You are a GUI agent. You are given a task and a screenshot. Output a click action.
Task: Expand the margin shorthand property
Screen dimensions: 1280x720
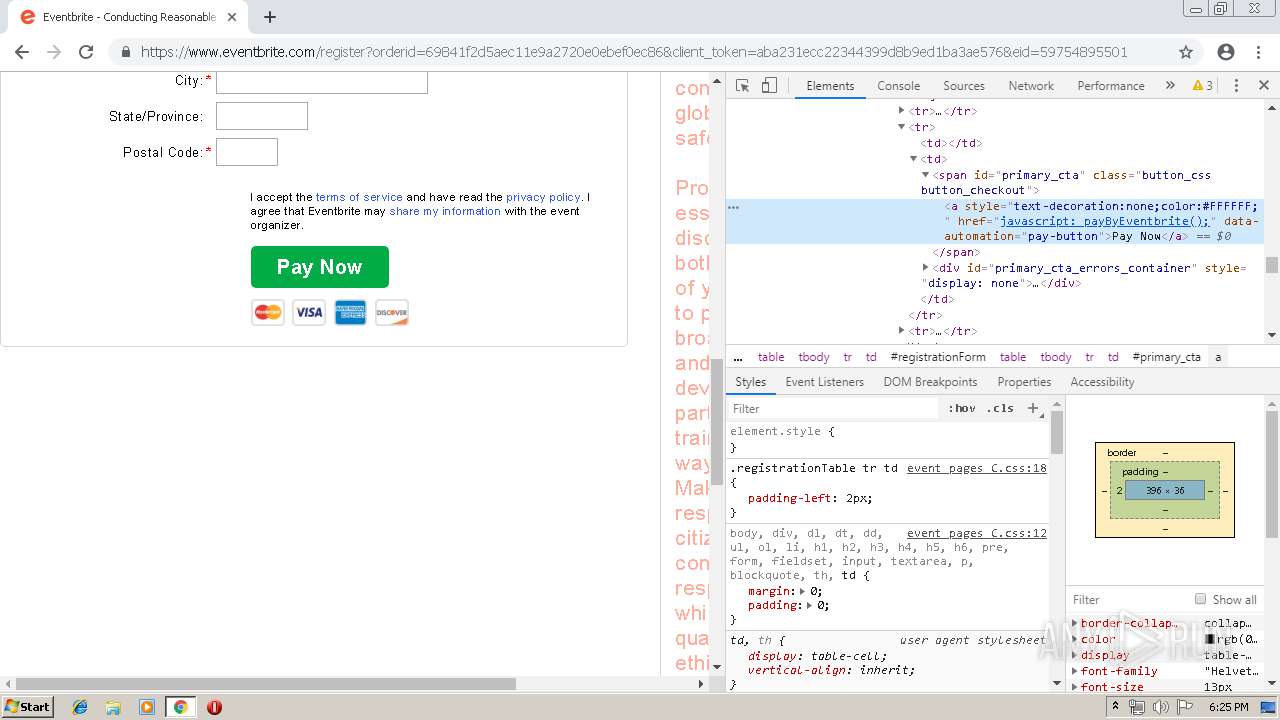[802, 591]
